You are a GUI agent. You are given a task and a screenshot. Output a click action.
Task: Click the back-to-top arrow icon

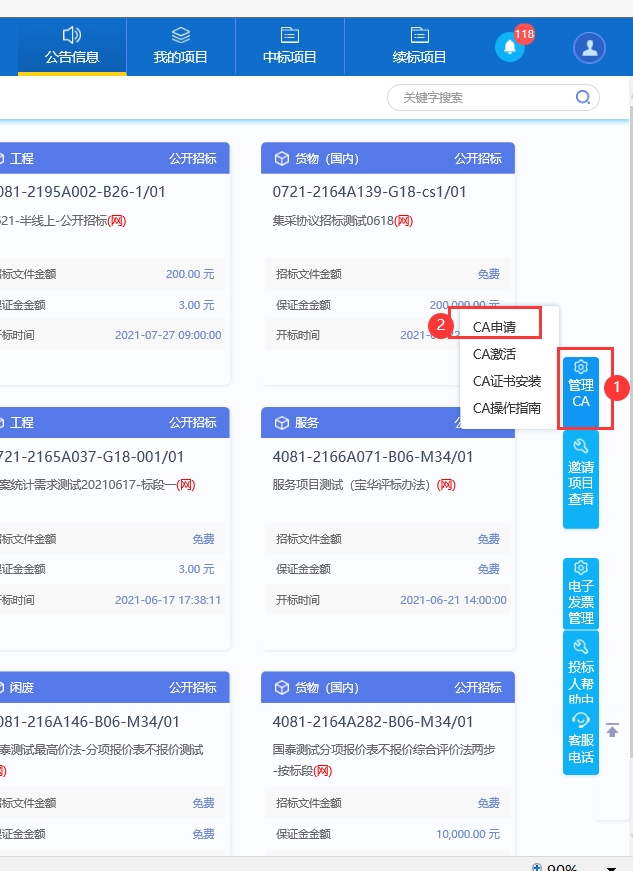click(612, 731)
